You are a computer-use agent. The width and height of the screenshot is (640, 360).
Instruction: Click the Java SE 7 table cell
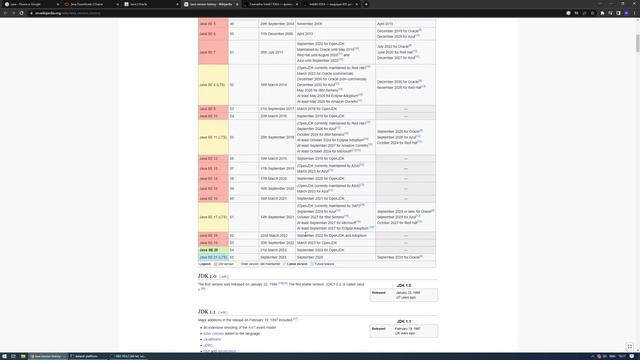pyautogui.click(x=213, y=52)
